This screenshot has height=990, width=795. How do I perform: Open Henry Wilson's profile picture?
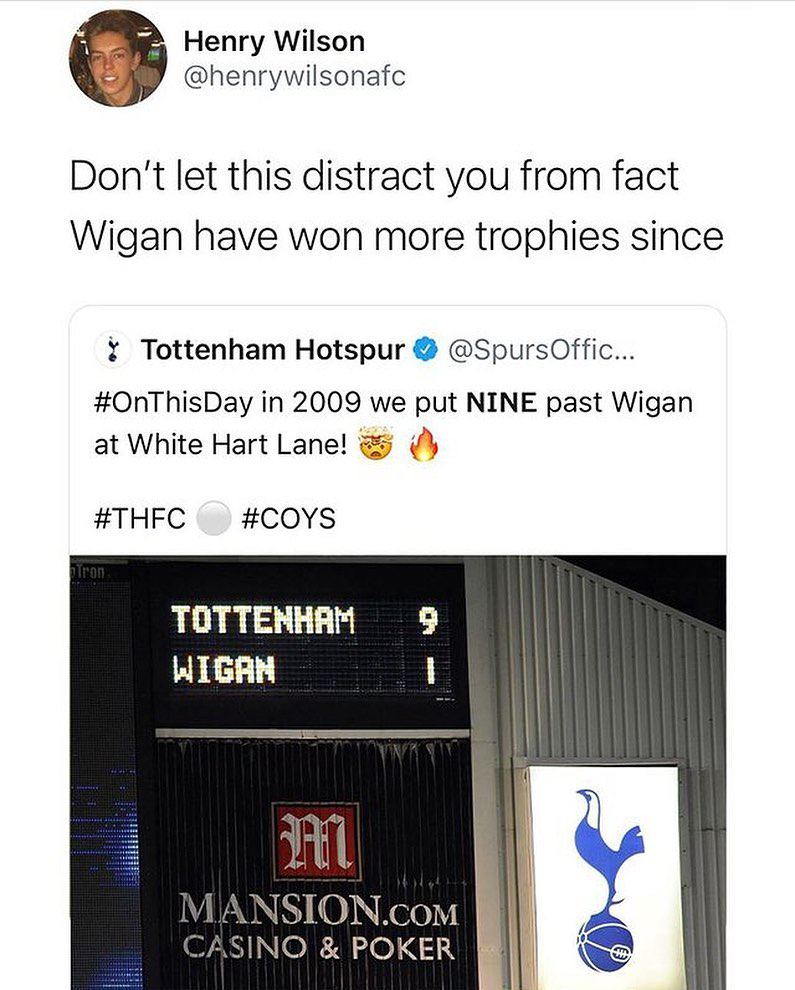(x=118, y=57)
